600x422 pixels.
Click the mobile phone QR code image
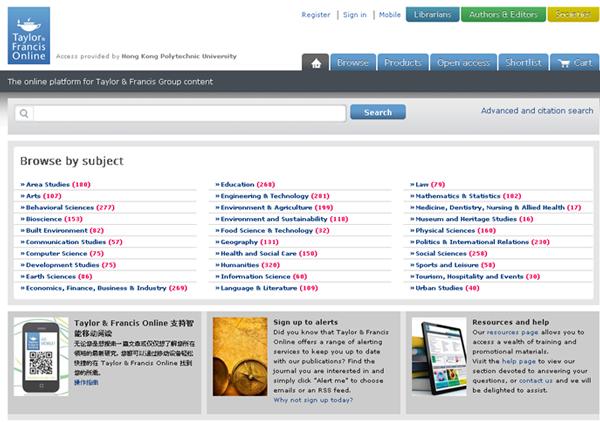tap(41, 357)
